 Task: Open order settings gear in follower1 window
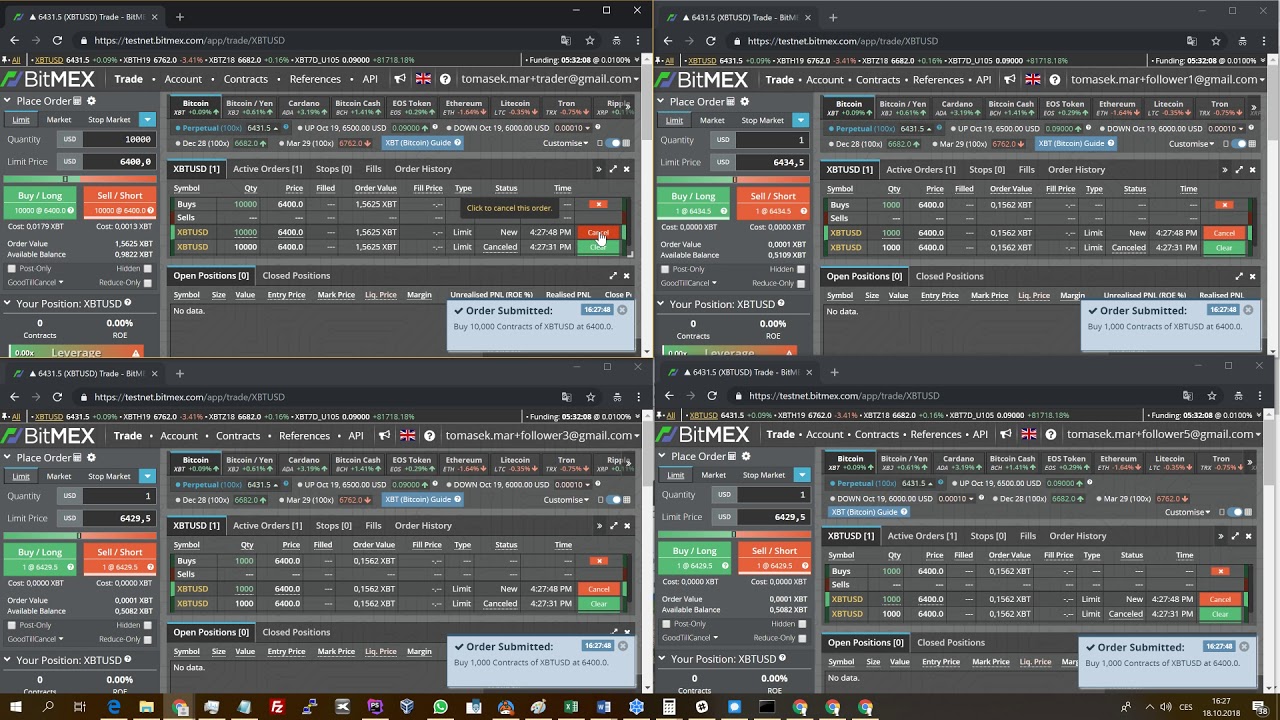[745, 102]
